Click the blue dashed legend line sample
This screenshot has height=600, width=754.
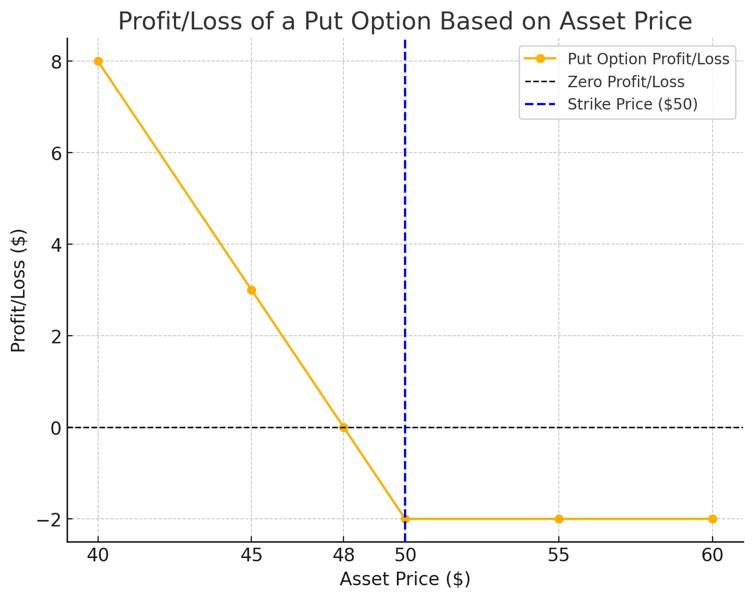[540, 105]
